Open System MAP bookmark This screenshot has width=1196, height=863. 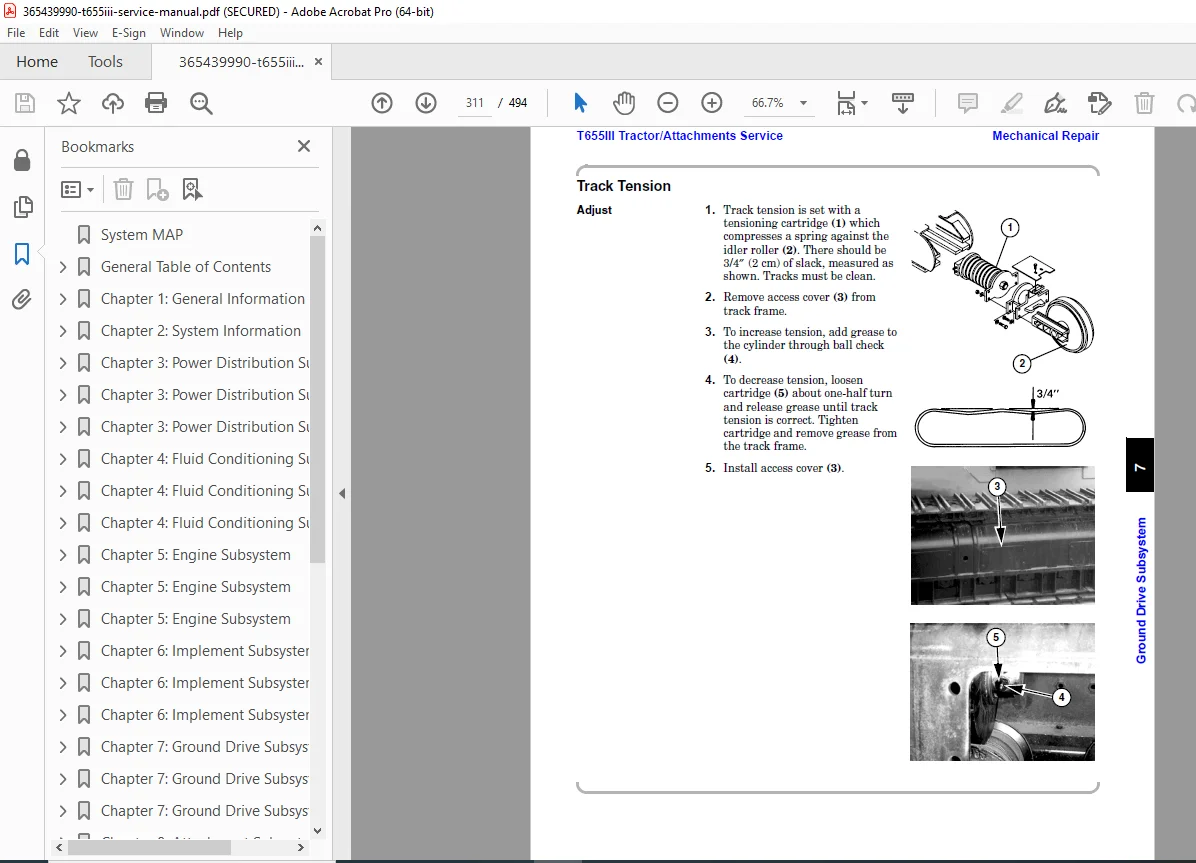point(142,235)
